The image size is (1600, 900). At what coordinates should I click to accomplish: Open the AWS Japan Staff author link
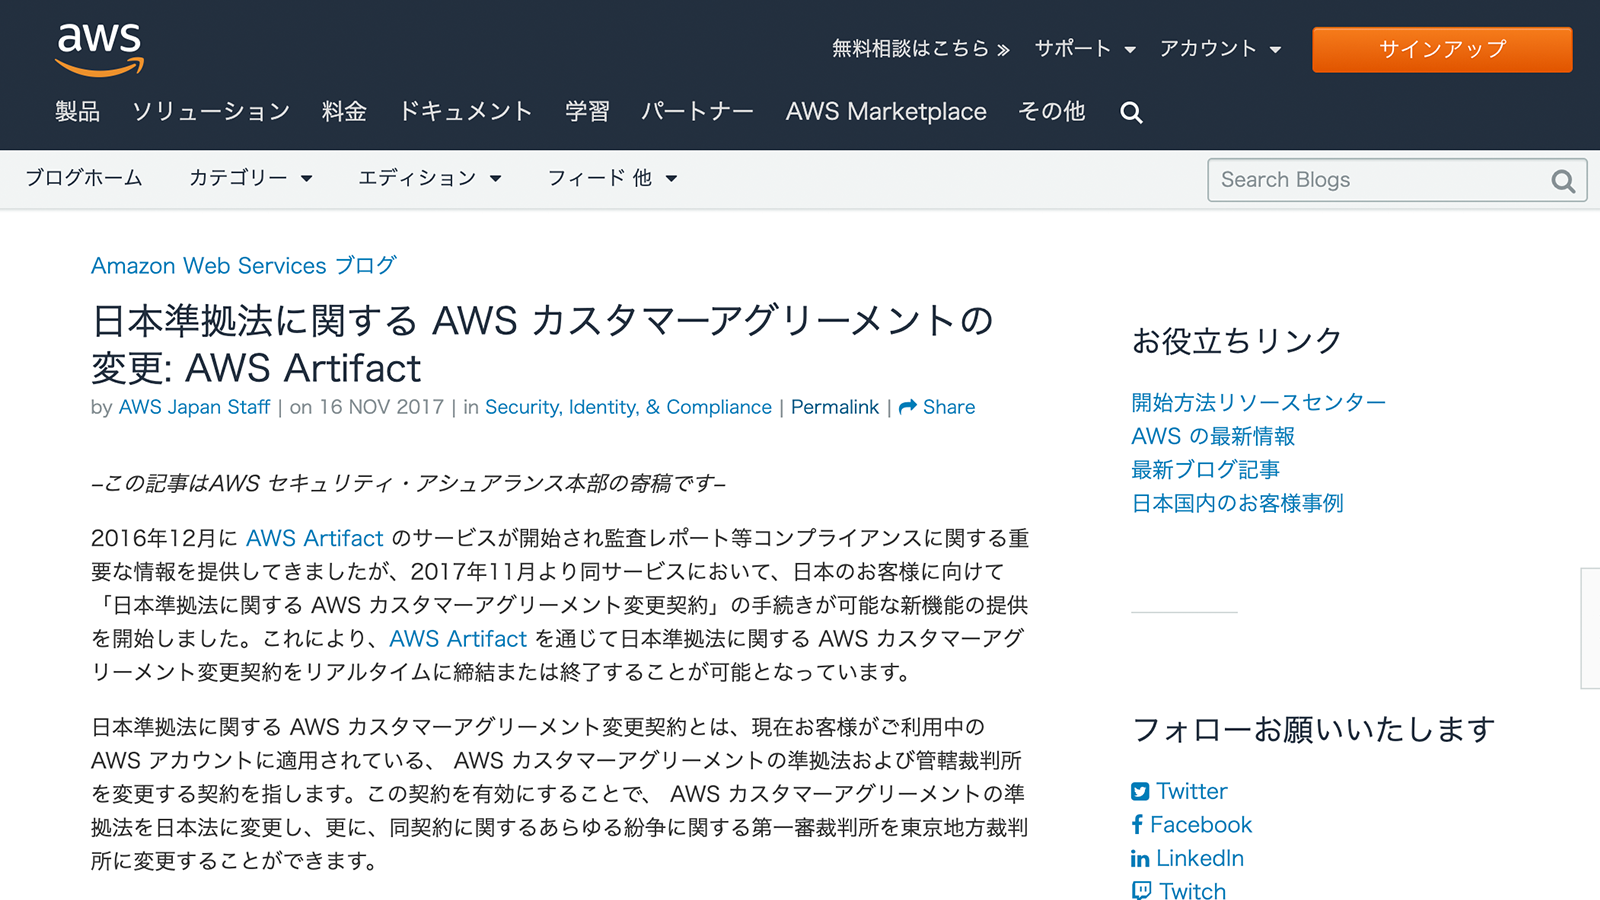pos(194,407)
